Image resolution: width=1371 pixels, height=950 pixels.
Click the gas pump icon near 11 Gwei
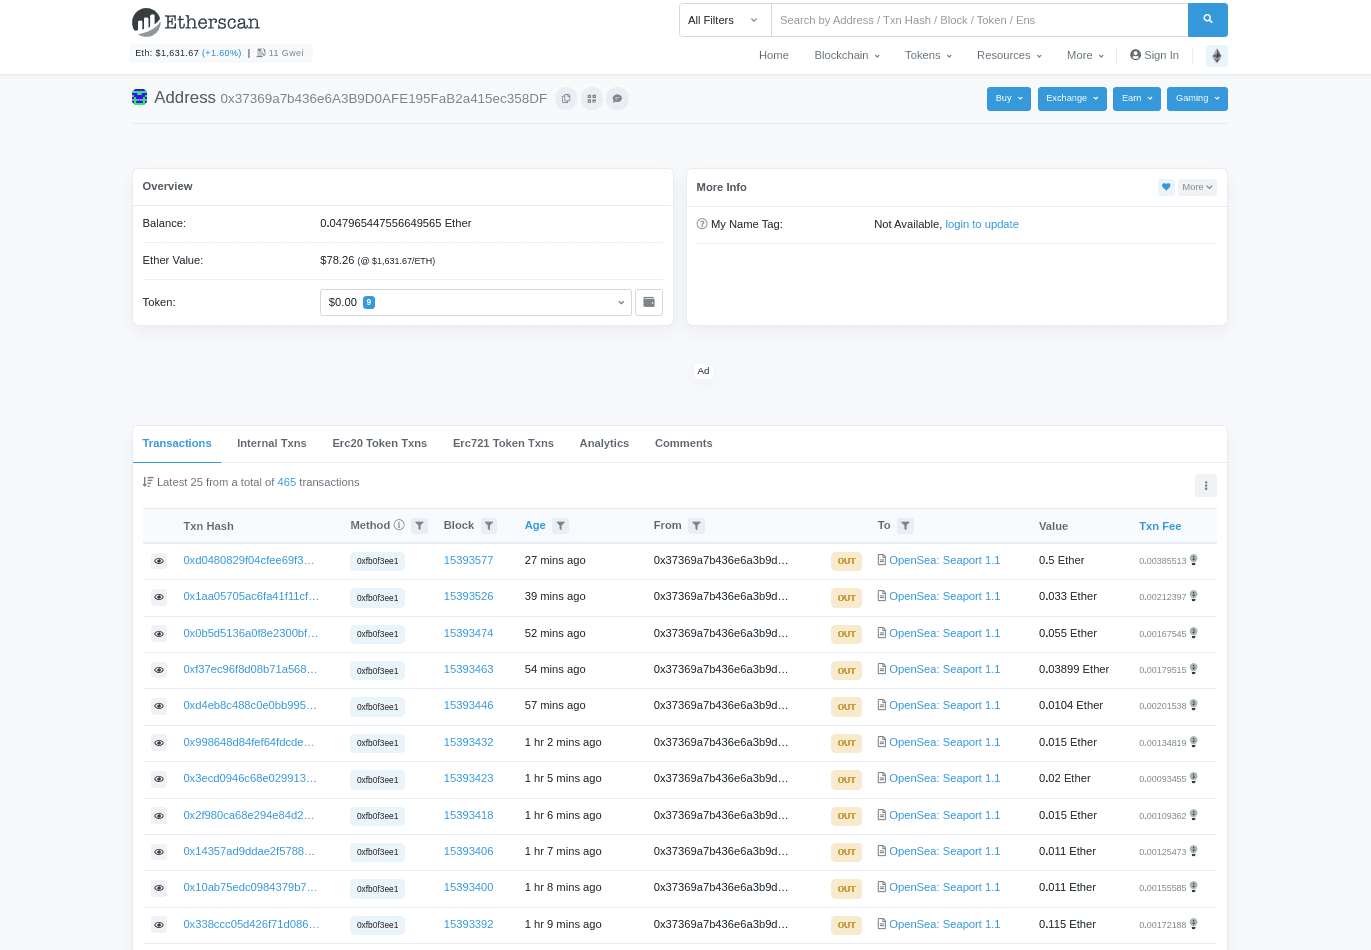(261, 53)
